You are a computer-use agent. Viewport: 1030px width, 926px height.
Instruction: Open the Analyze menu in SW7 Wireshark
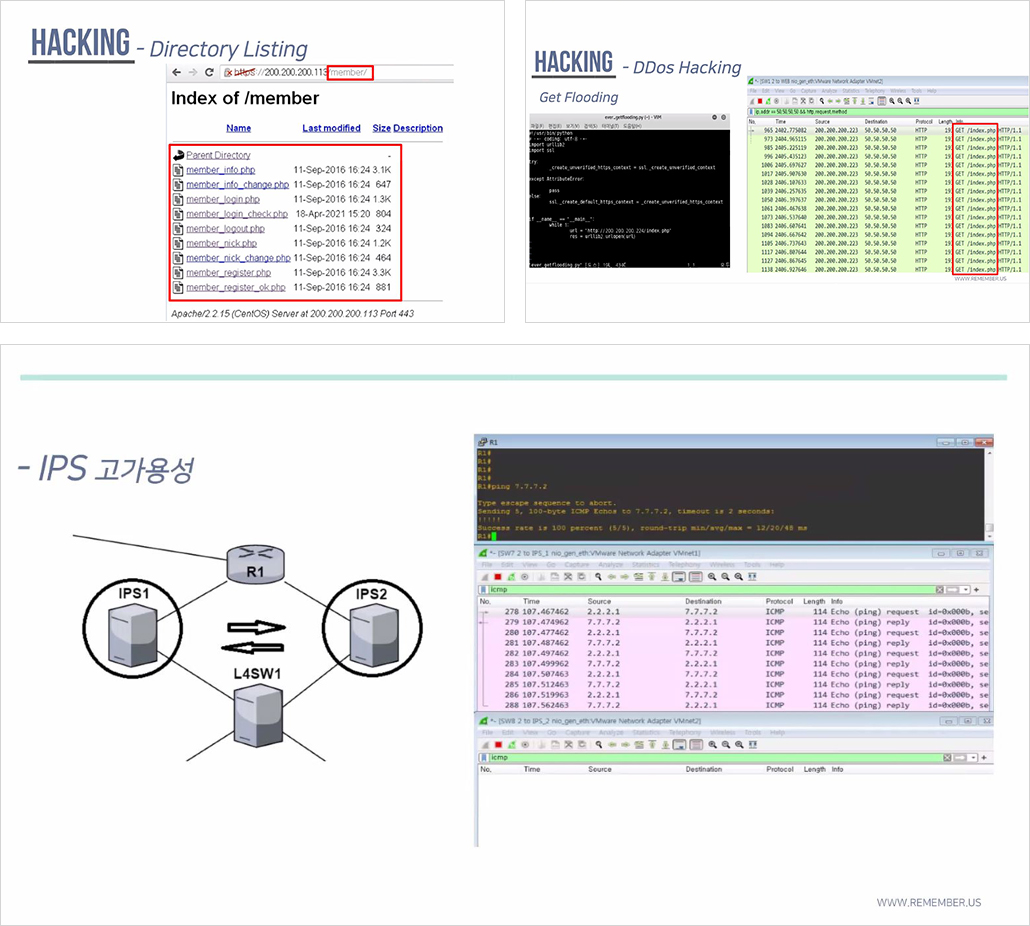point(606,565)
